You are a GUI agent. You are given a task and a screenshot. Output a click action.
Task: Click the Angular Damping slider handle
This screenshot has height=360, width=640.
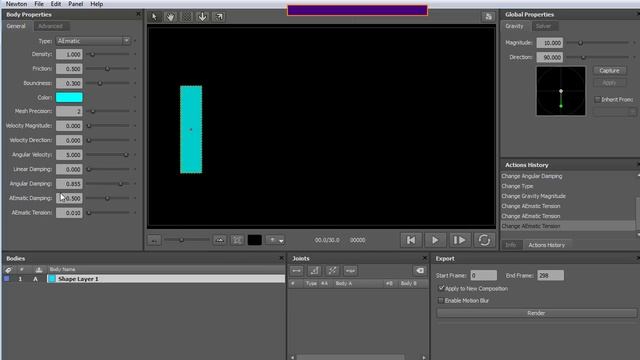point(121,184)
